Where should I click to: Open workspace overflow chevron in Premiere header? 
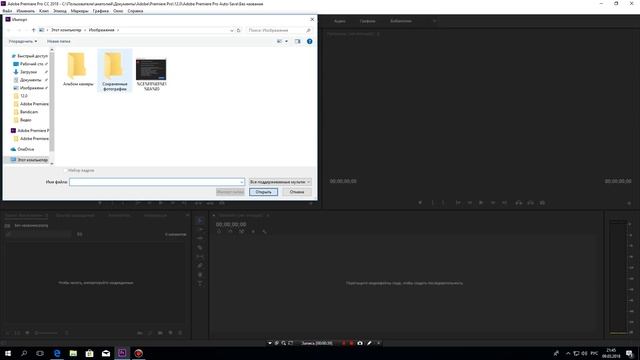(434, 21)
